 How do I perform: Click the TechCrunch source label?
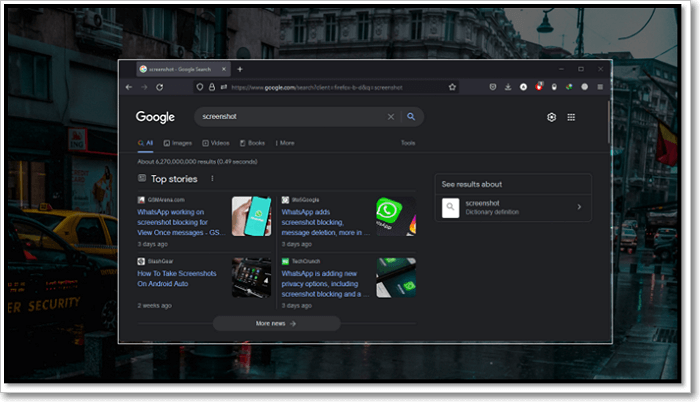click(x=306, y=261)
